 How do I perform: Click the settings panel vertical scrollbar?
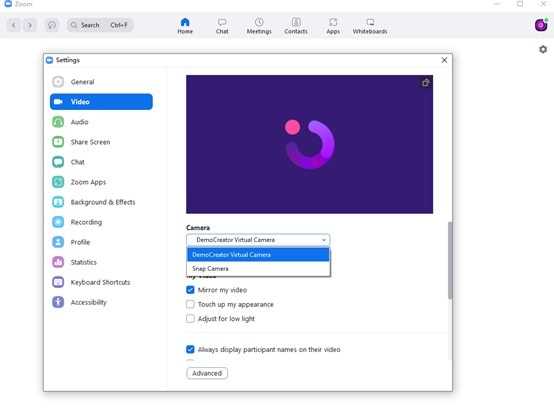click(450, 260)
